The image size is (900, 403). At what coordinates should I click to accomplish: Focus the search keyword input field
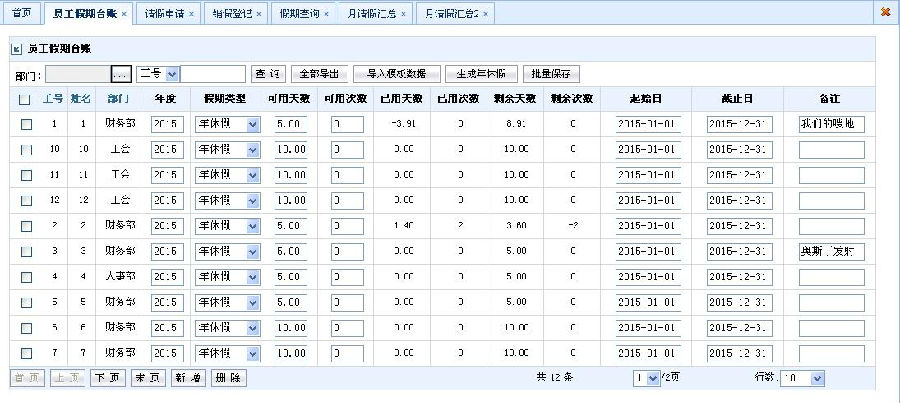(x=213, y=74)
